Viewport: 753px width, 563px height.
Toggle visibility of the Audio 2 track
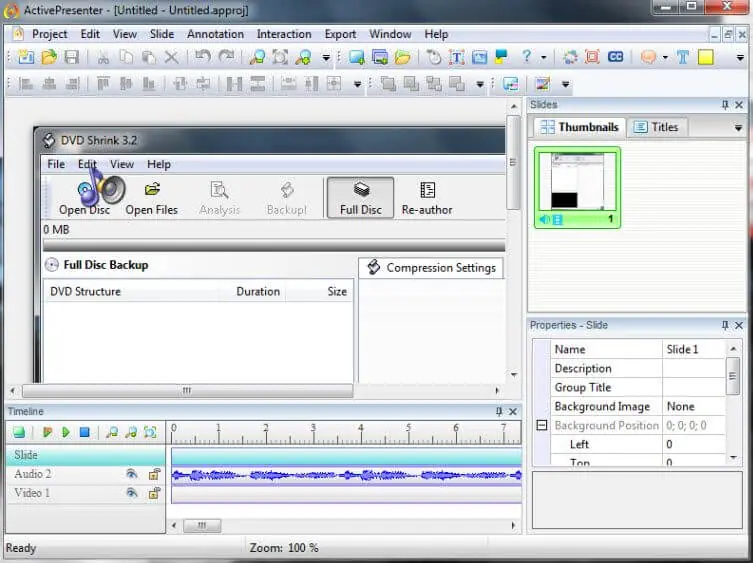132,474
